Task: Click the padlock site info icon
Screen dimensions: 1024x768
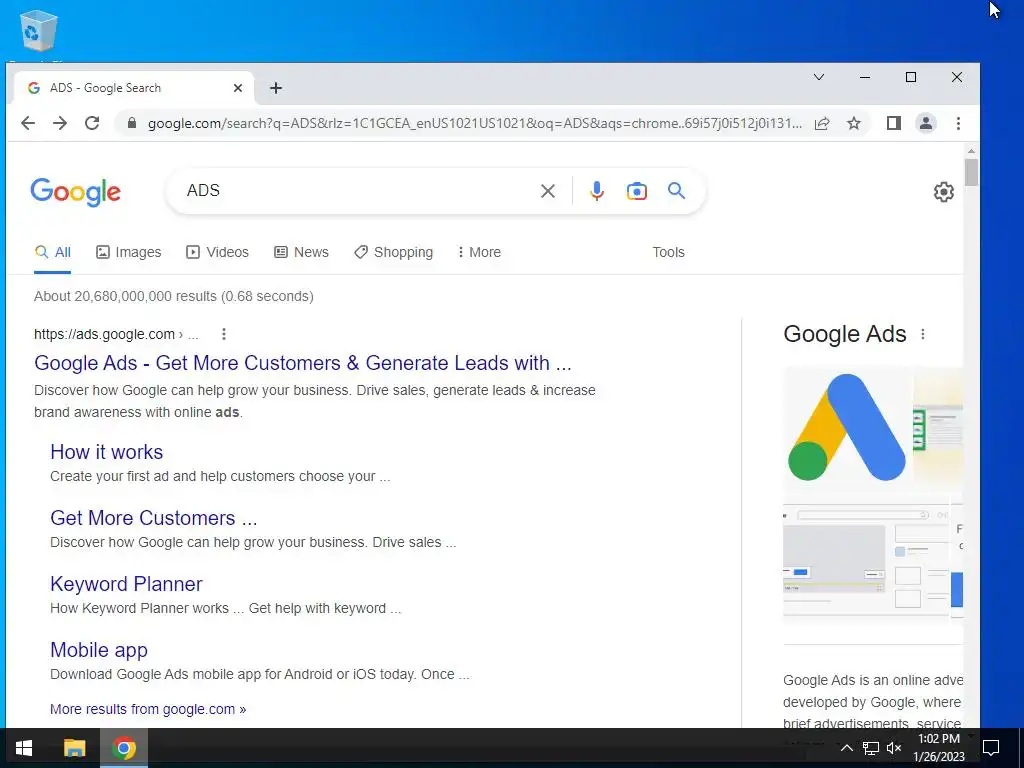Action: tap(132, 123)
